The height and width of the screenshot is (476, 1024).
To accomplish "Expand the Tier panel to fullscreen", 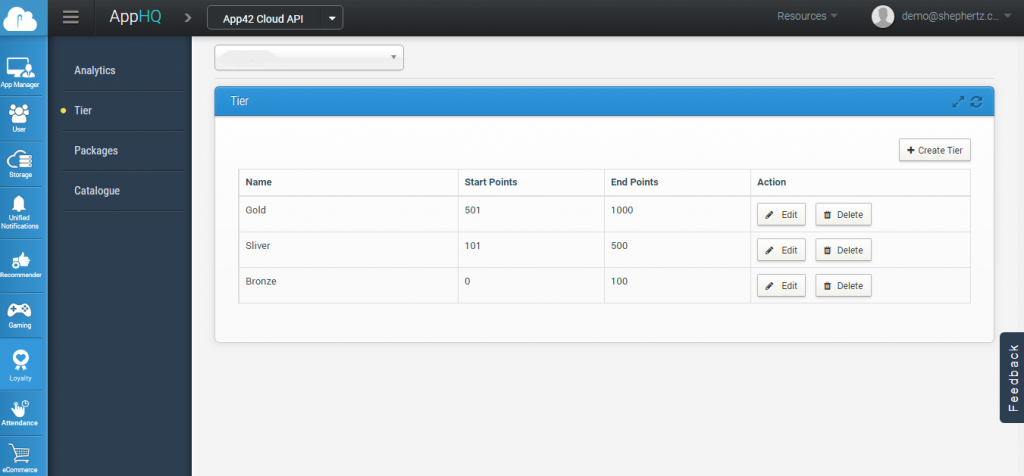I will point(958,101).
